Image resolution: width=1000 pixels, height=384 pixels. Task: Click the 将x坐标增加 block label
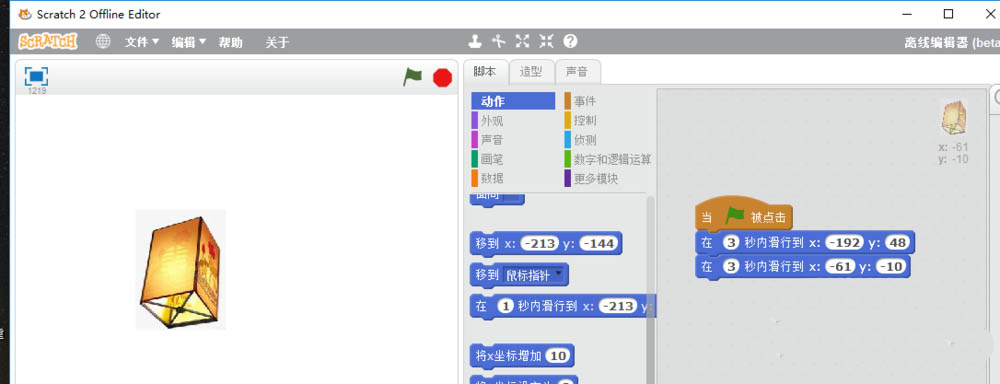pos(508,356)
